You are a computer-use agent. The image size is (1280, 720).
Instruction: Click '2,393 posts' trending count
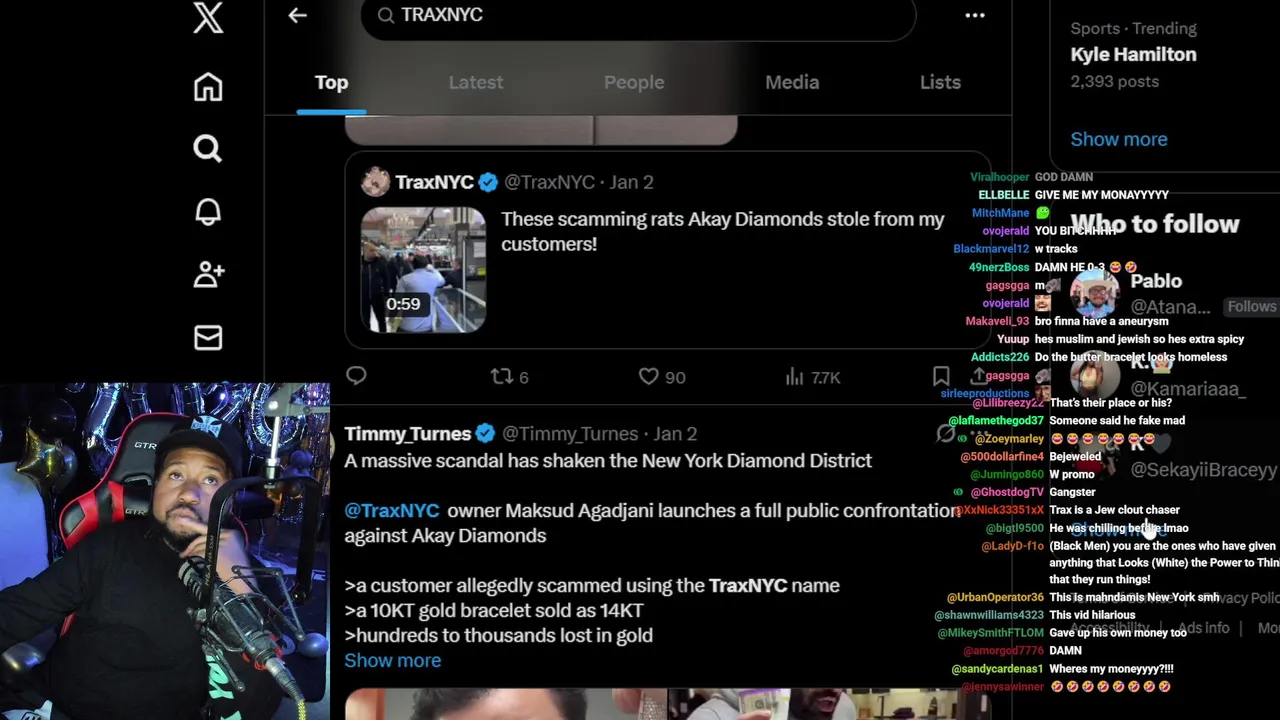click(1114, 81)
